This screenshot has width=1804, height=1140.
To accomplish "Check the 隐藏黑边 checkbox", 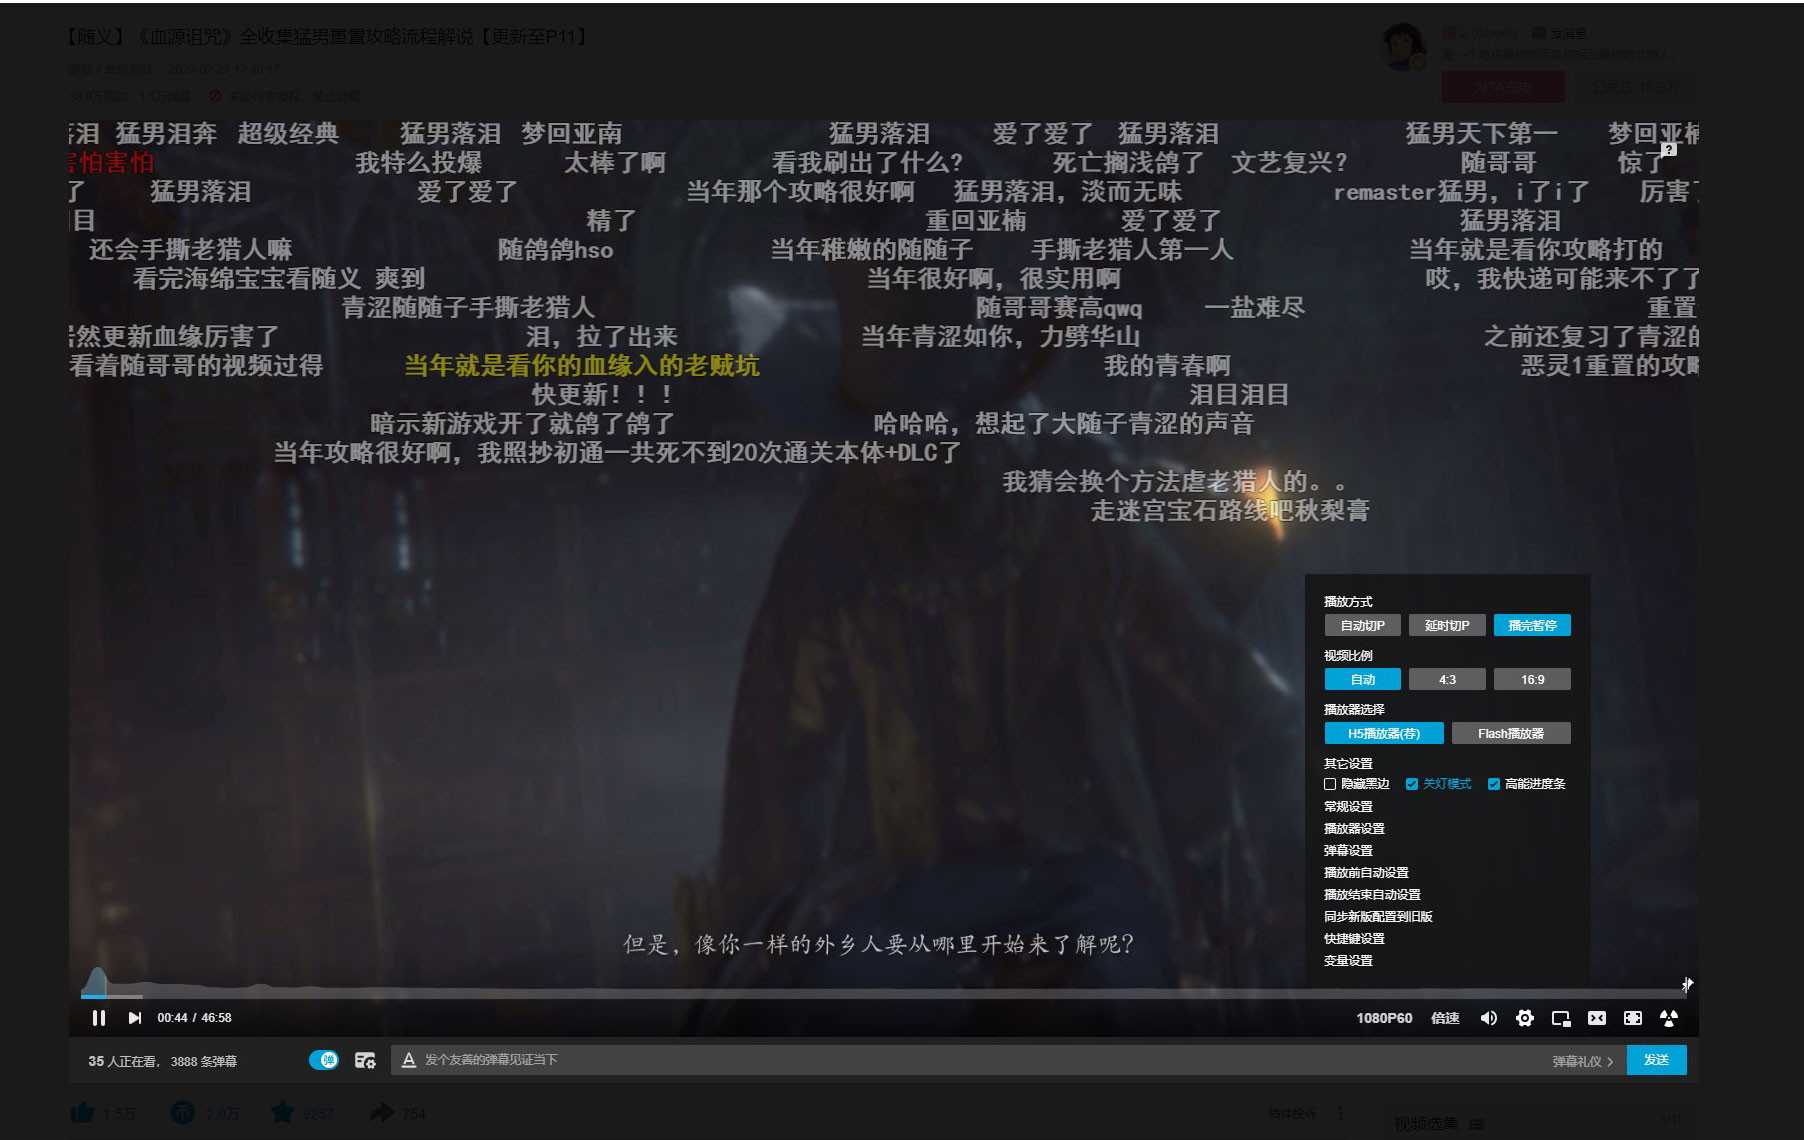I will point(1330,784).
